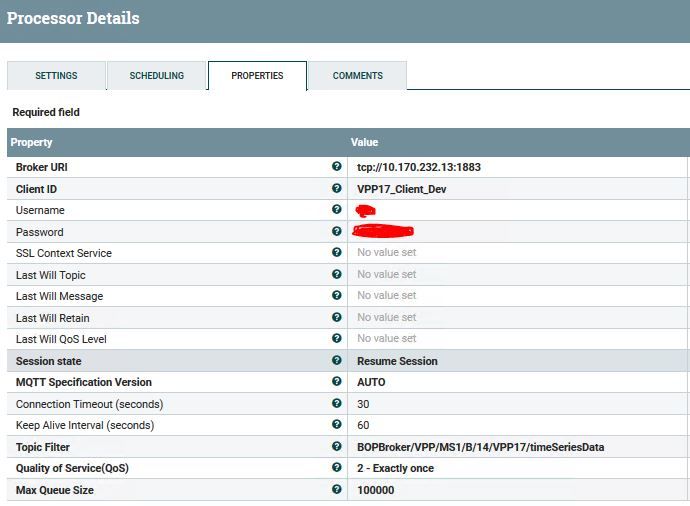Screen dimensions: 690x506
Task: Open the Comments tab
Action: (358, 76)
